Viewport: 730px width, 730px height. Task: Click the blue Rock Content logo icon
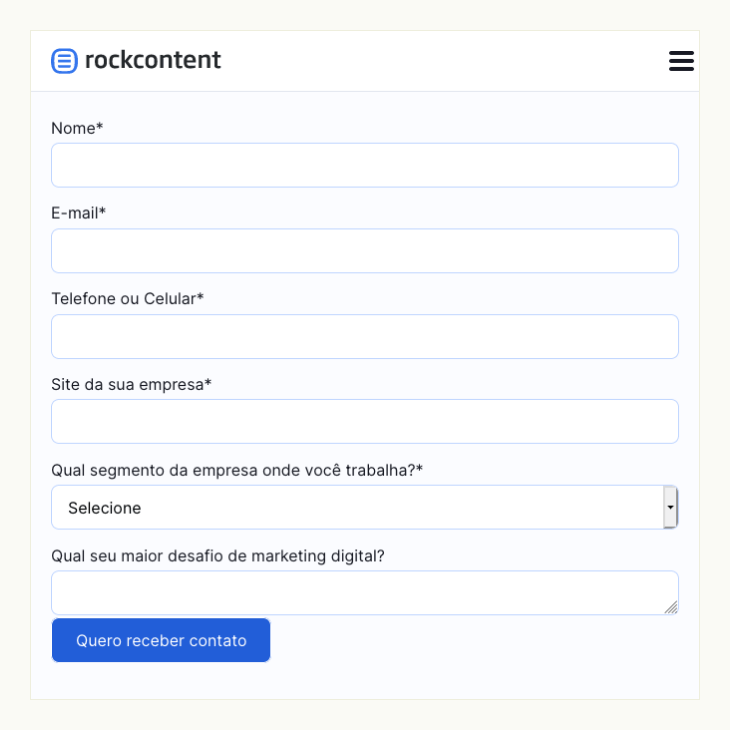pos(64,61)
